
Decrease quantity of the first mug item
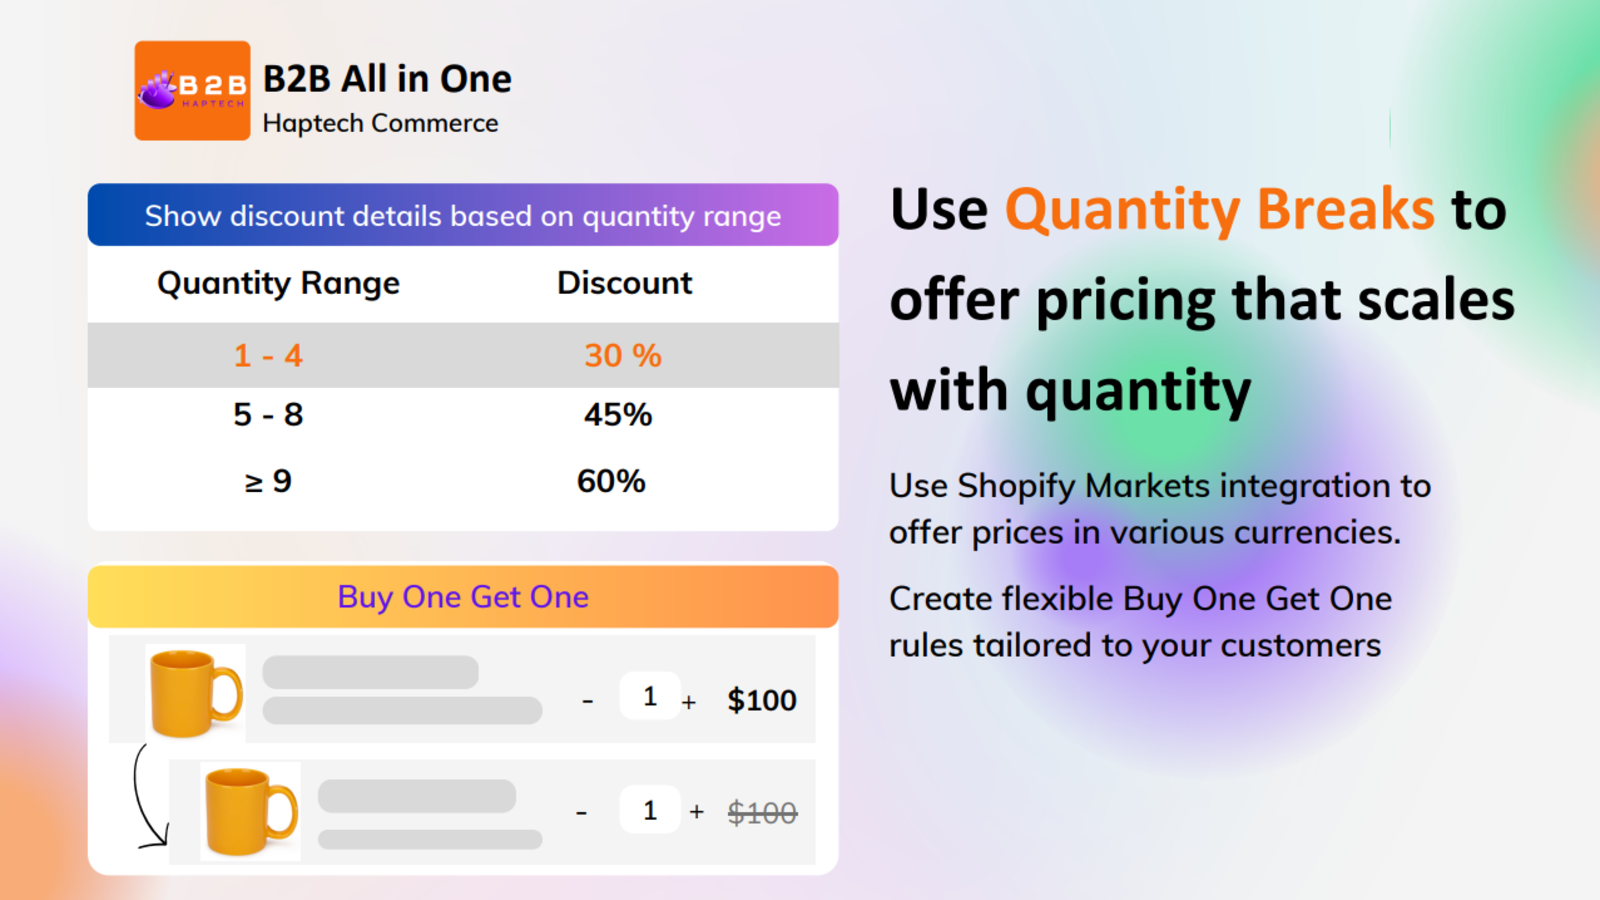pyautogui.click(x=588, y=702)
